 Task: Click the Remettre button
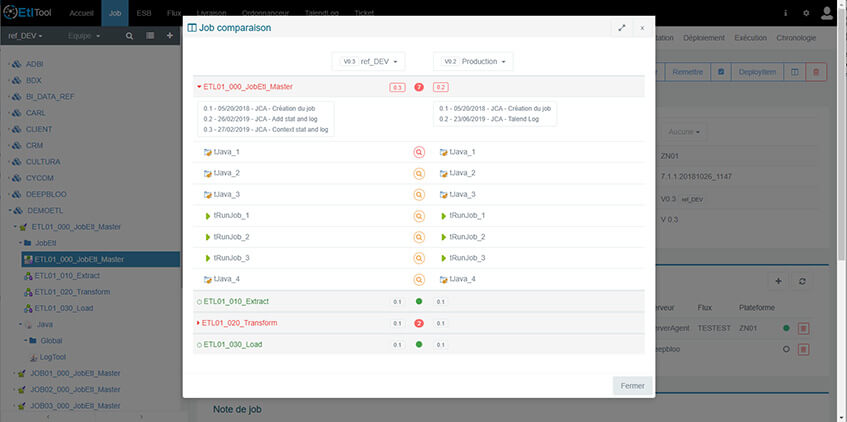(x=687, y=72)
